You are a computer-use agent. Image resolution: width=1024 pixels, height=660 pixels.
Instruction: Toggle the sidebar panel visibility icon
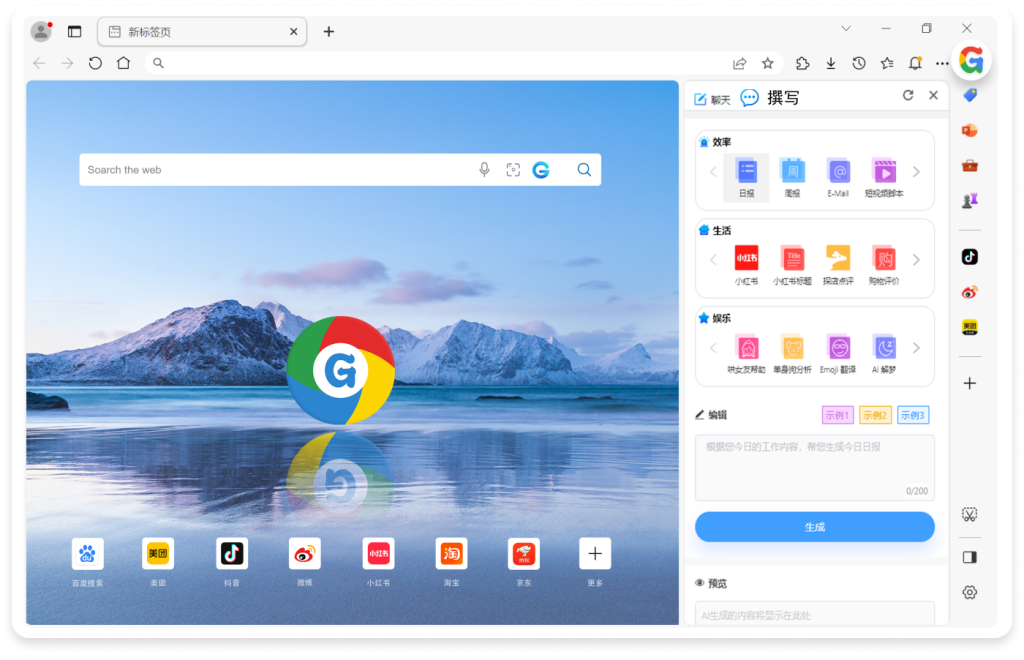(969, 557)
